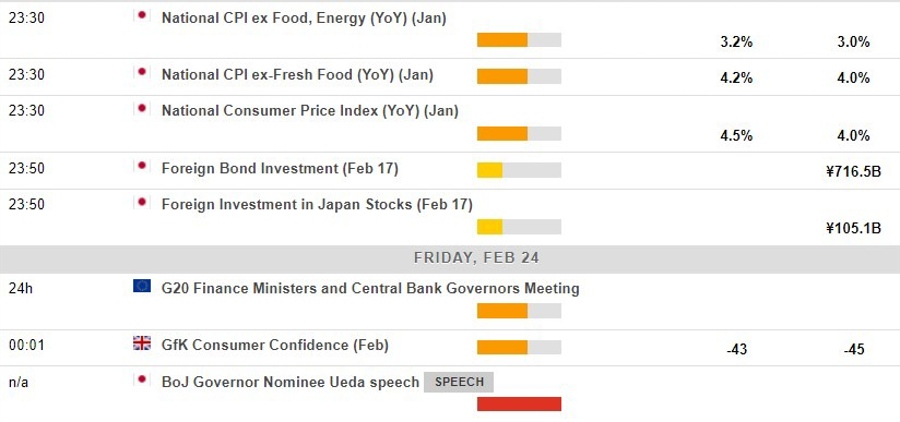Click Japan flag beside BoJ Governor Nominee Ueda speech
Image resolution: width=900 pixels, height=422 pixels.
tap(141, 381)
